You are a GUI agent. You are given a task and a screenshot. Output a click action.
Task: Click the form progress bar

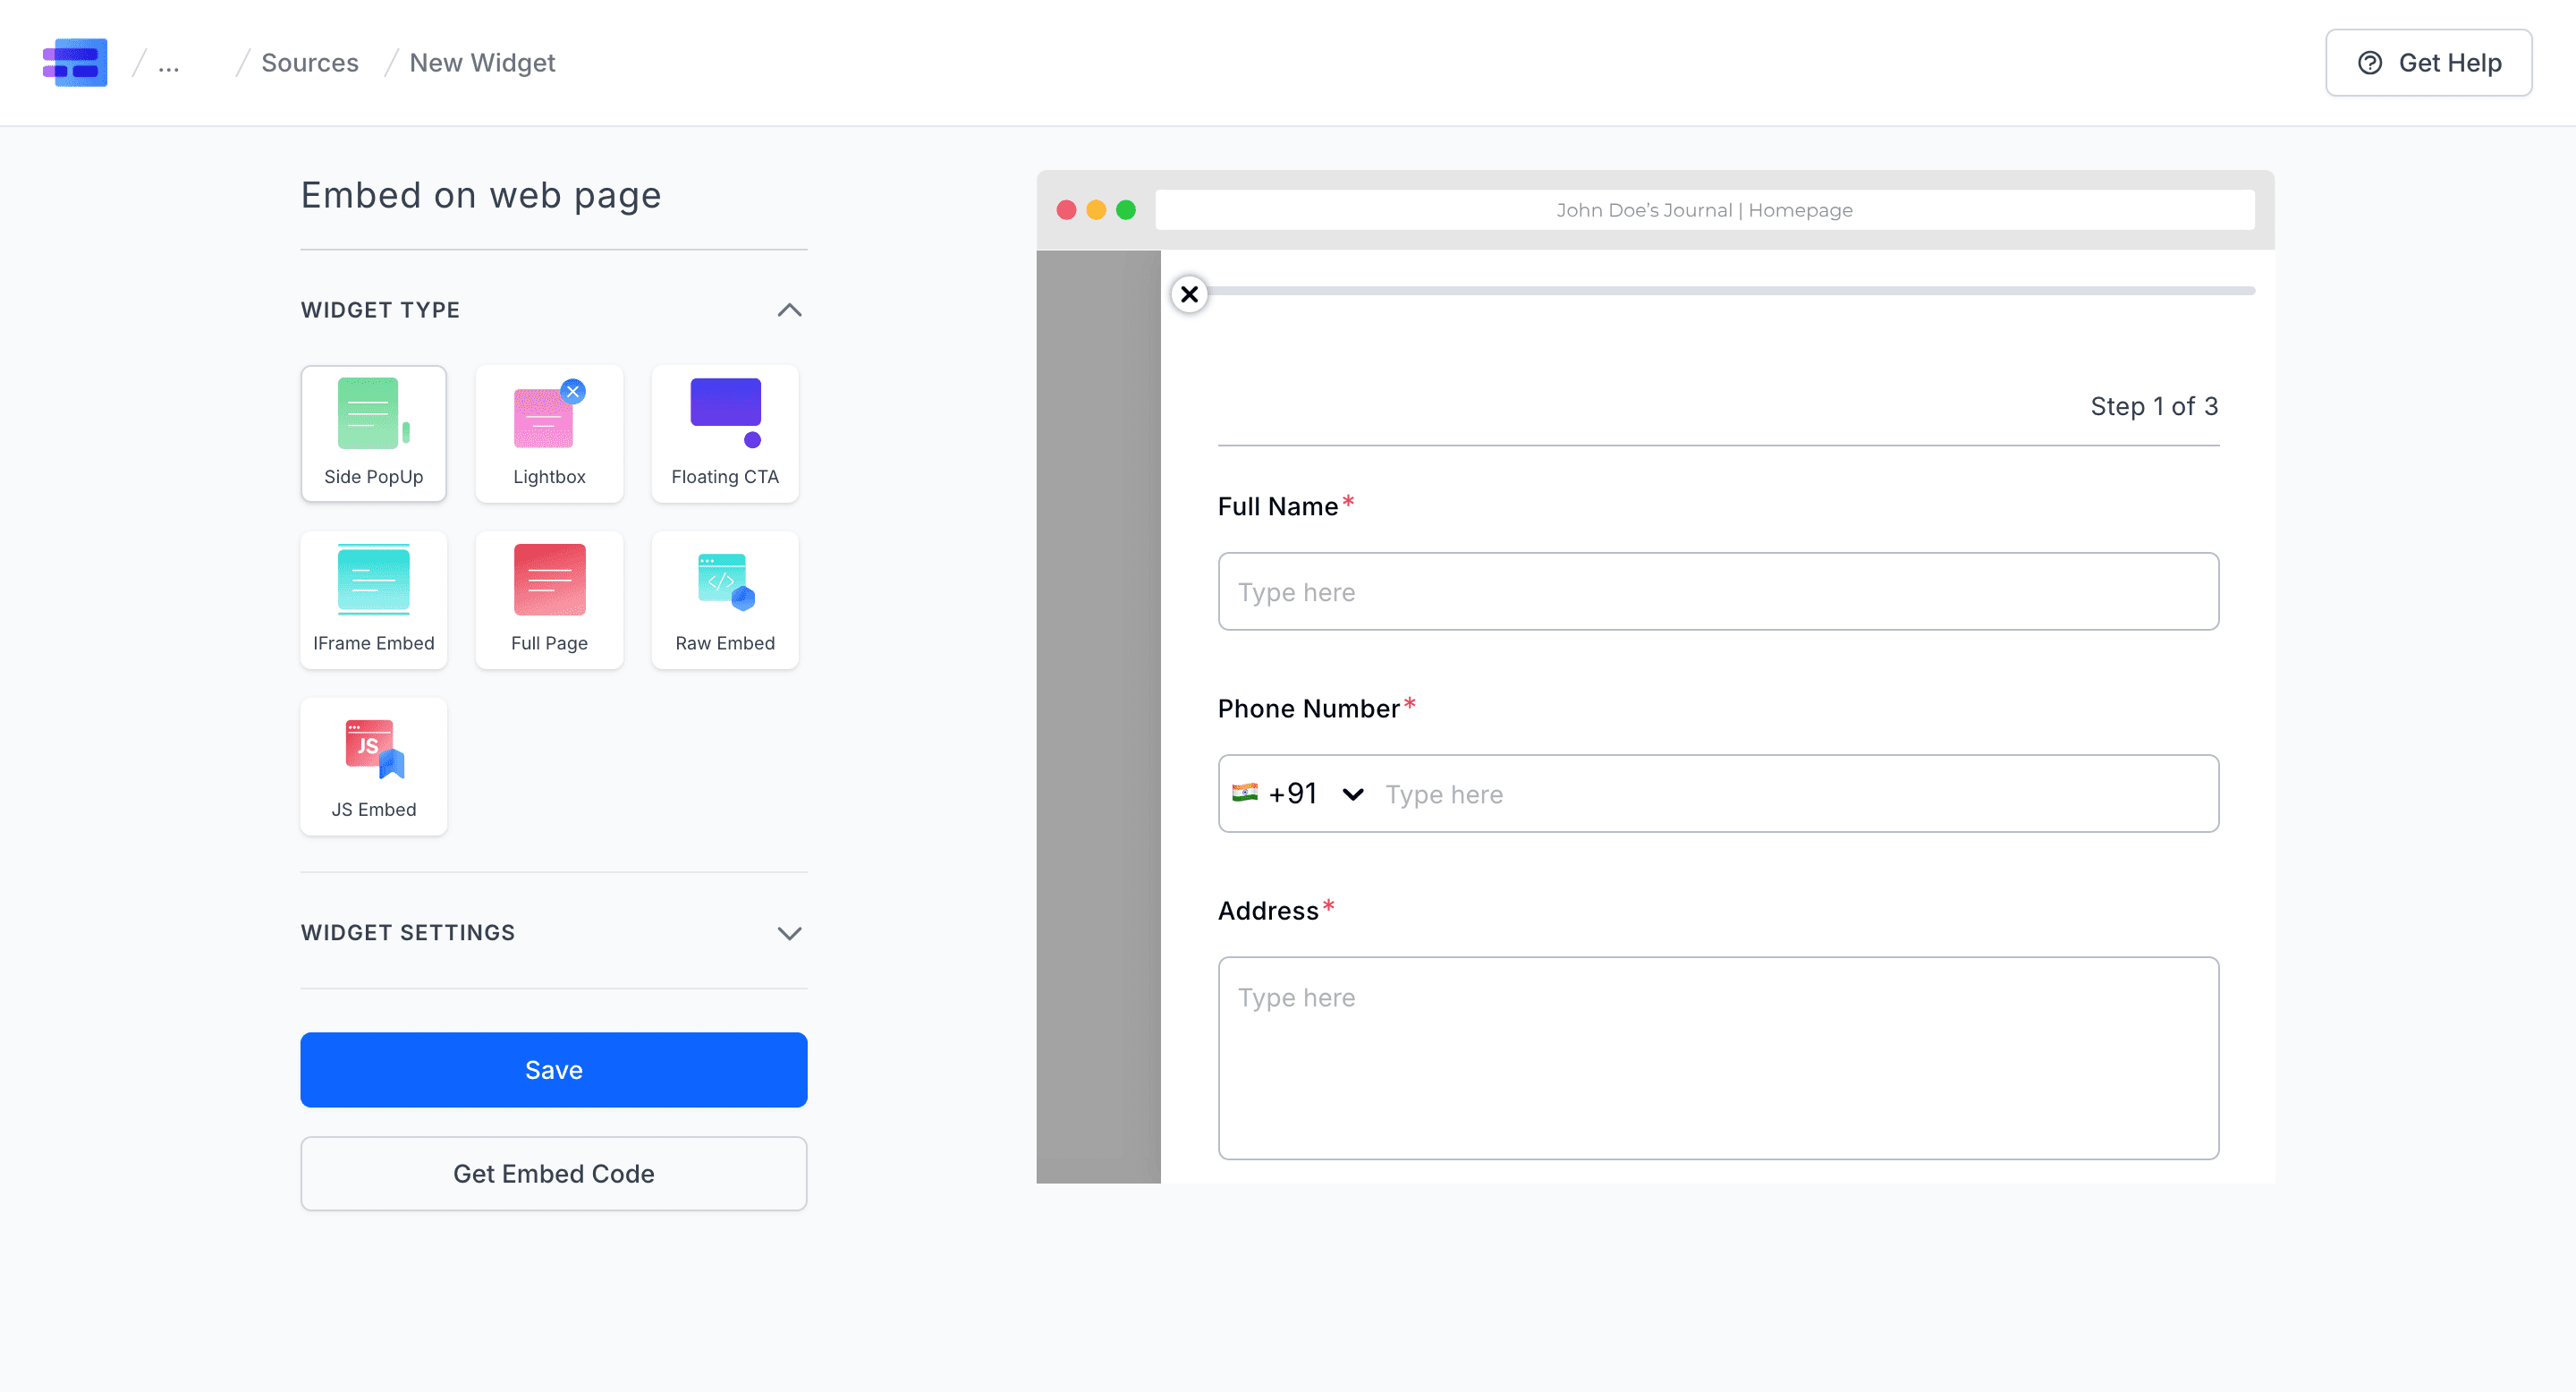point(1731,291)
